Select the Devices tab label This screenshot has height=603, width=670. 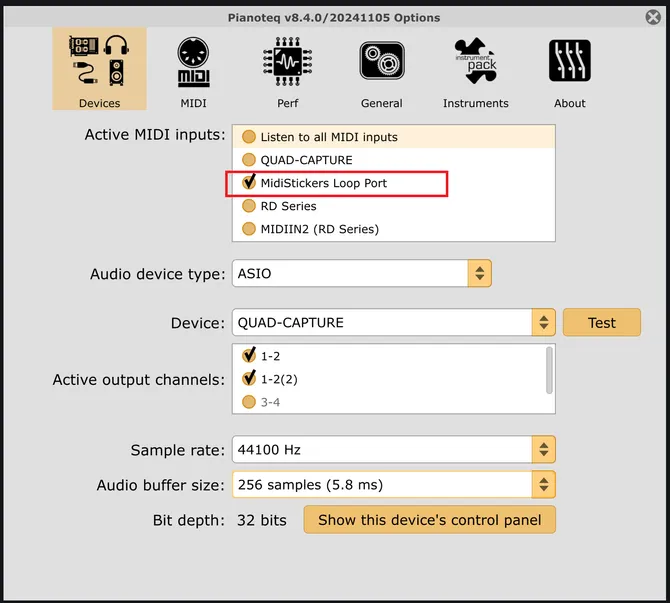[99, 103]
